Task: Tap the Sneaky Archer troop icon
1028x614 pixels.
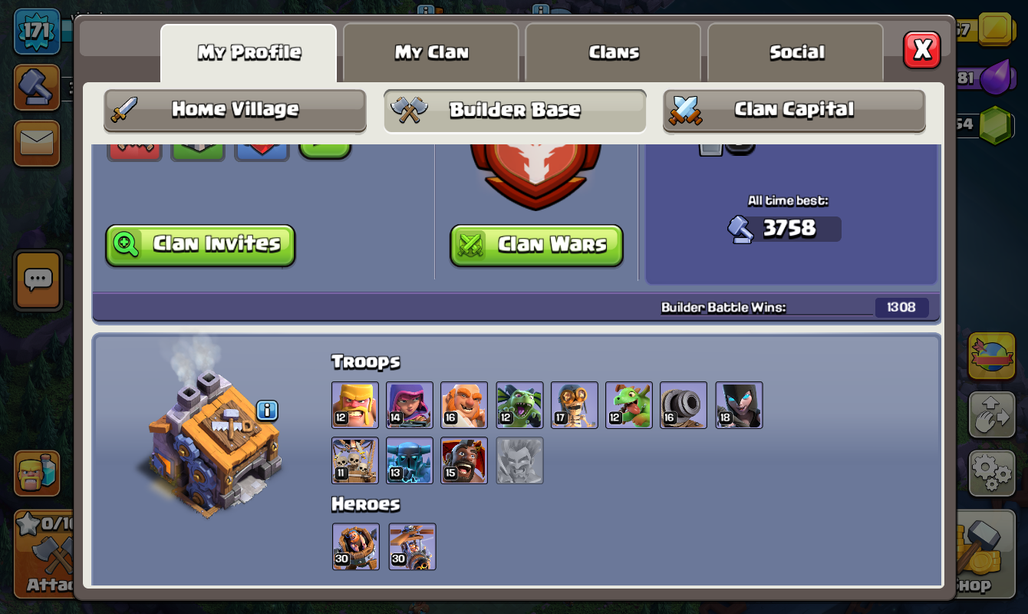Action: pyautogui.click(x=409, y=405)
